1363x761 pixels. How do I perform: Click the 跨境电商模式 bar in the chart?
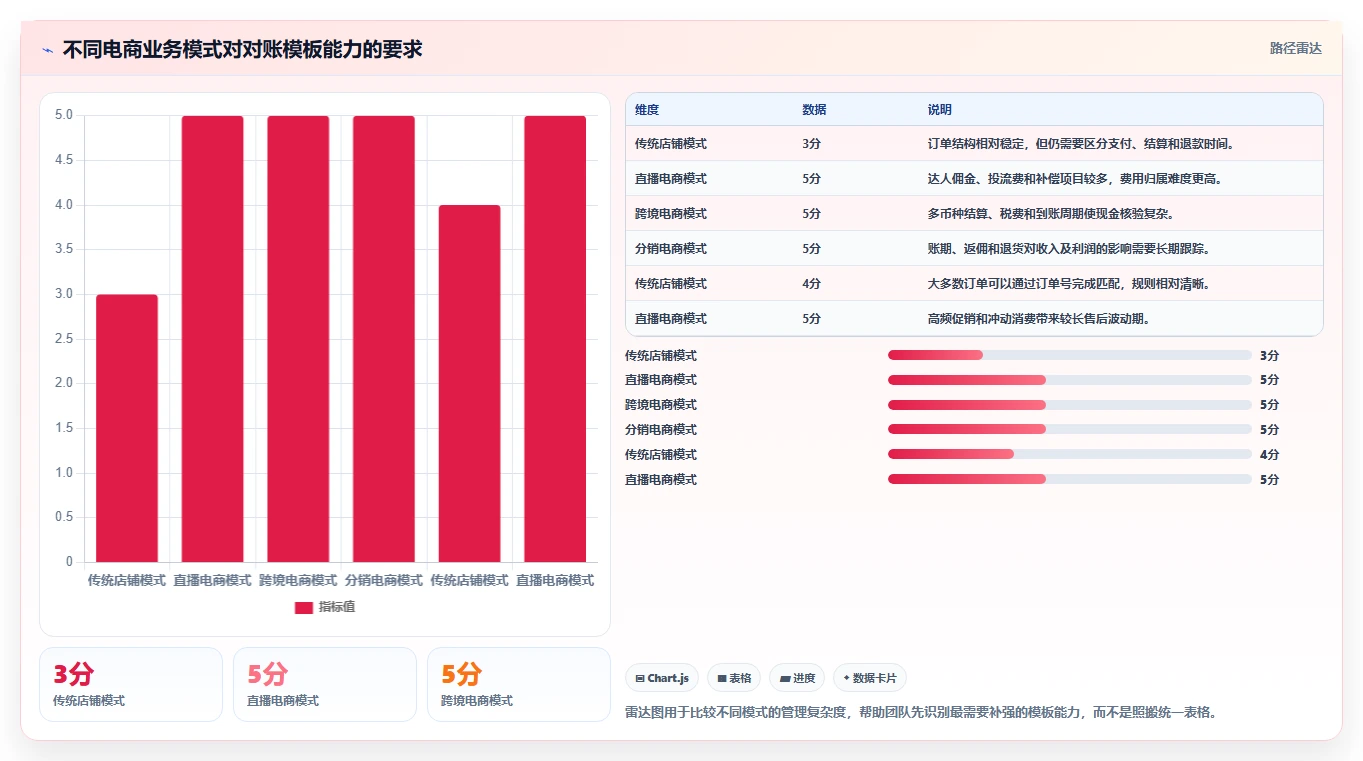pos(298,339)
